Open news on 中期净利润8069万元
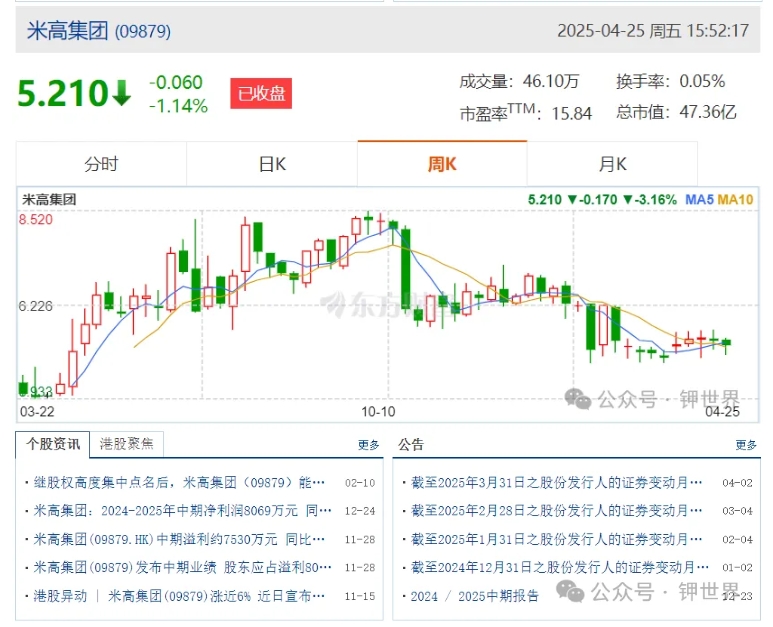Viewport: 773px width, 627px height. (182, 511)
